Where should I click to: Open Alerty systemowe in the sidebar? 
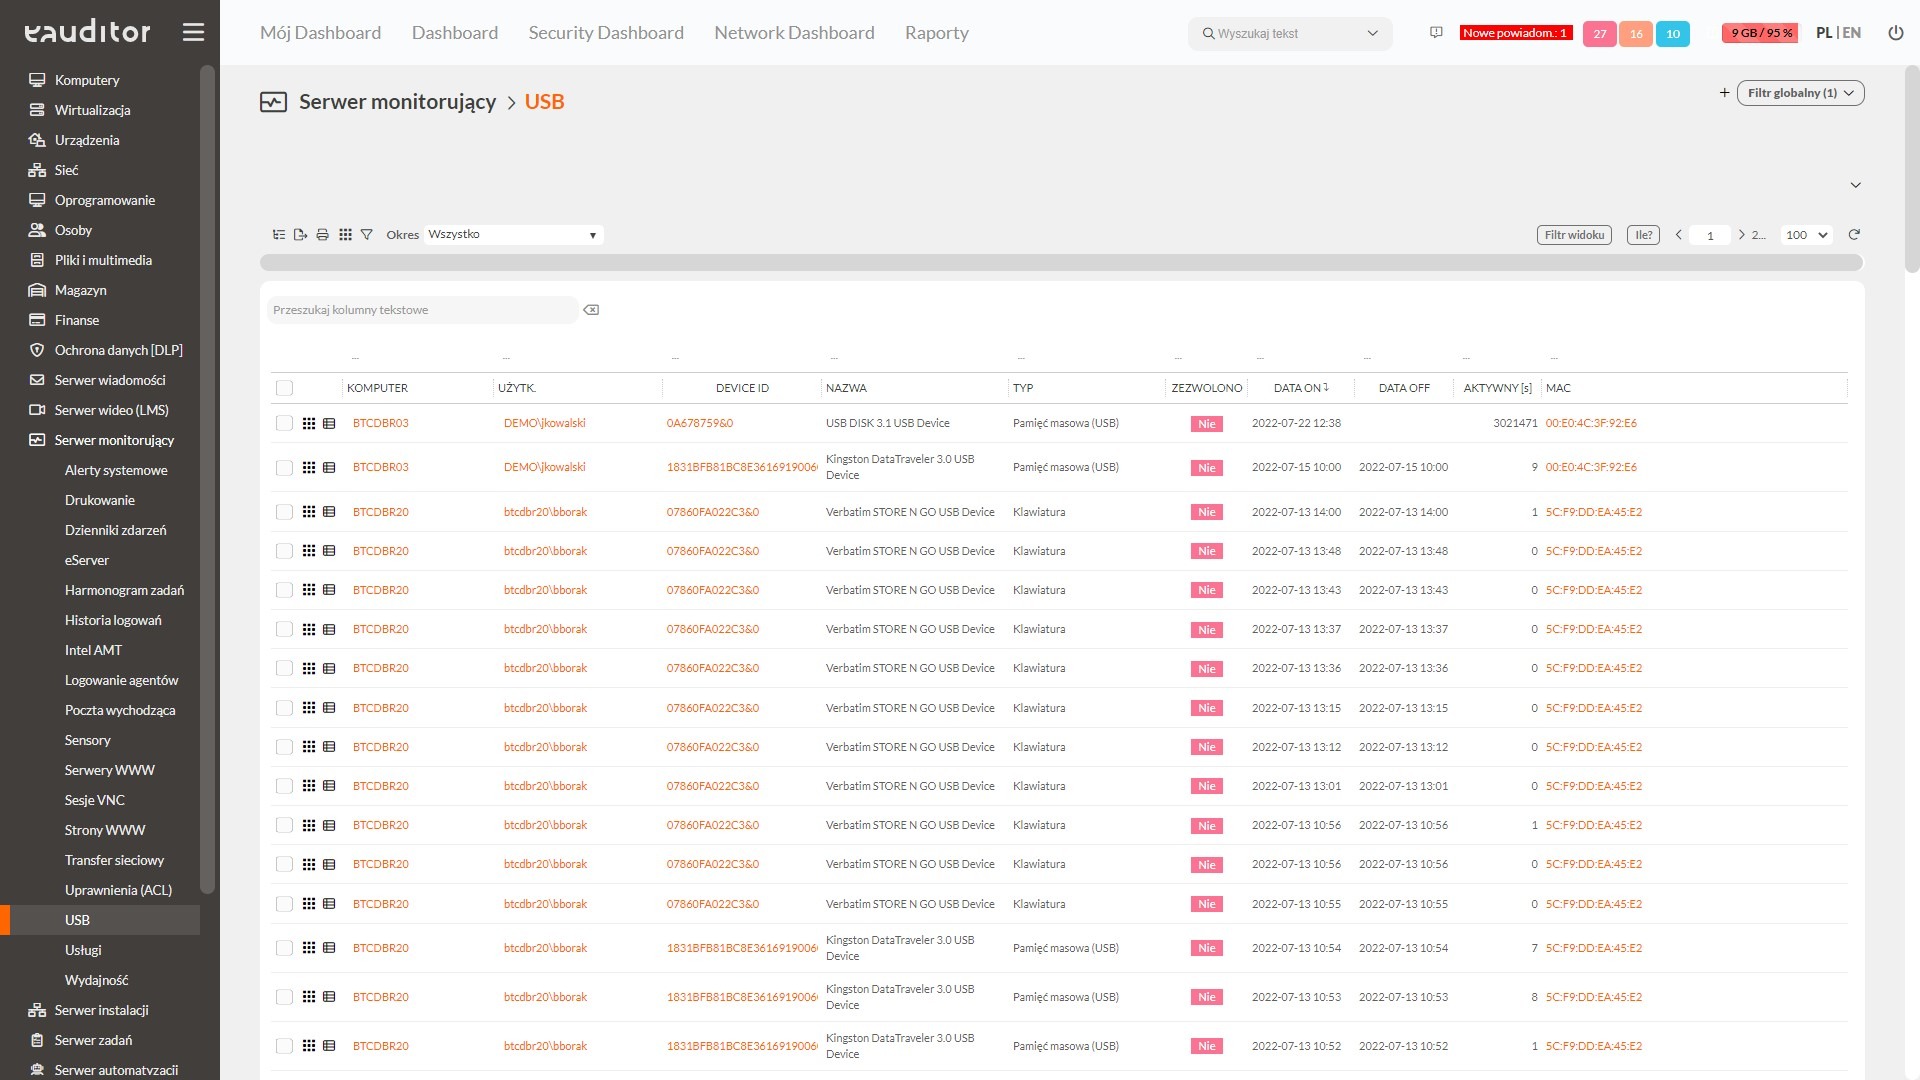116,470
